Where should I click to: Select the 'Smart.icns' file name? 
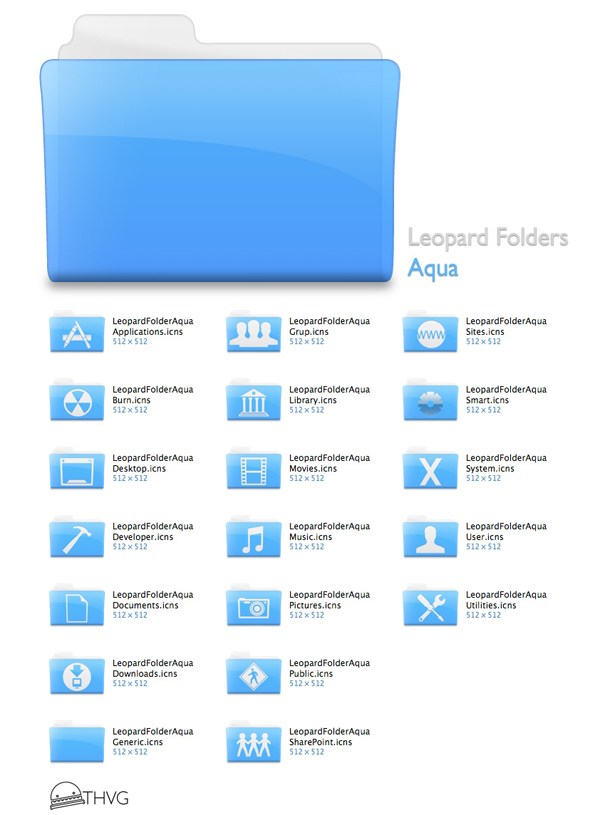point(487,400)
